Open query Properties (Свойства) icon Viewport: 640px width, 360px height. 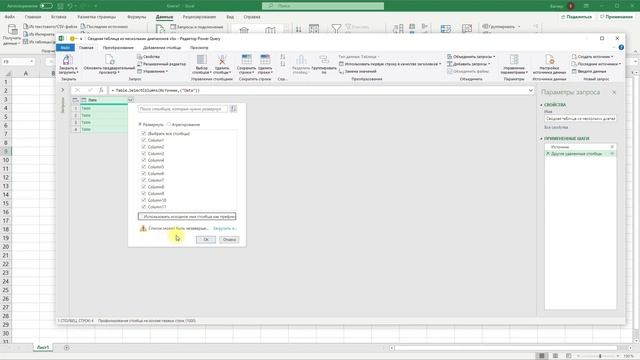click(140, 57)
